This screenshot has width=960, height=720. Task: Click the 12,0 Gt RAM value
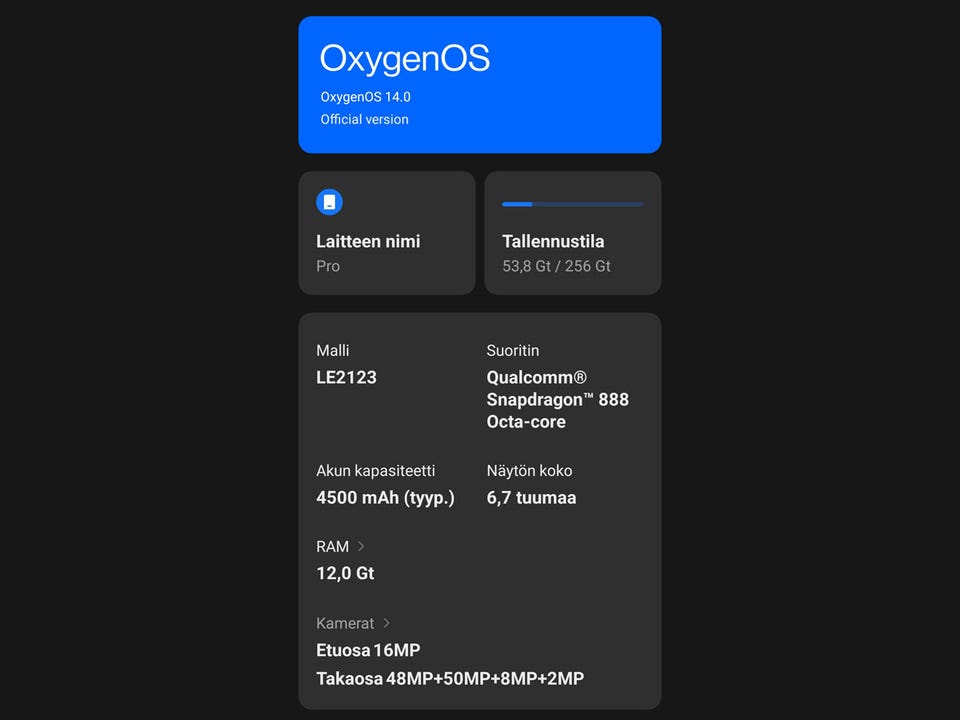click(345, 573)
